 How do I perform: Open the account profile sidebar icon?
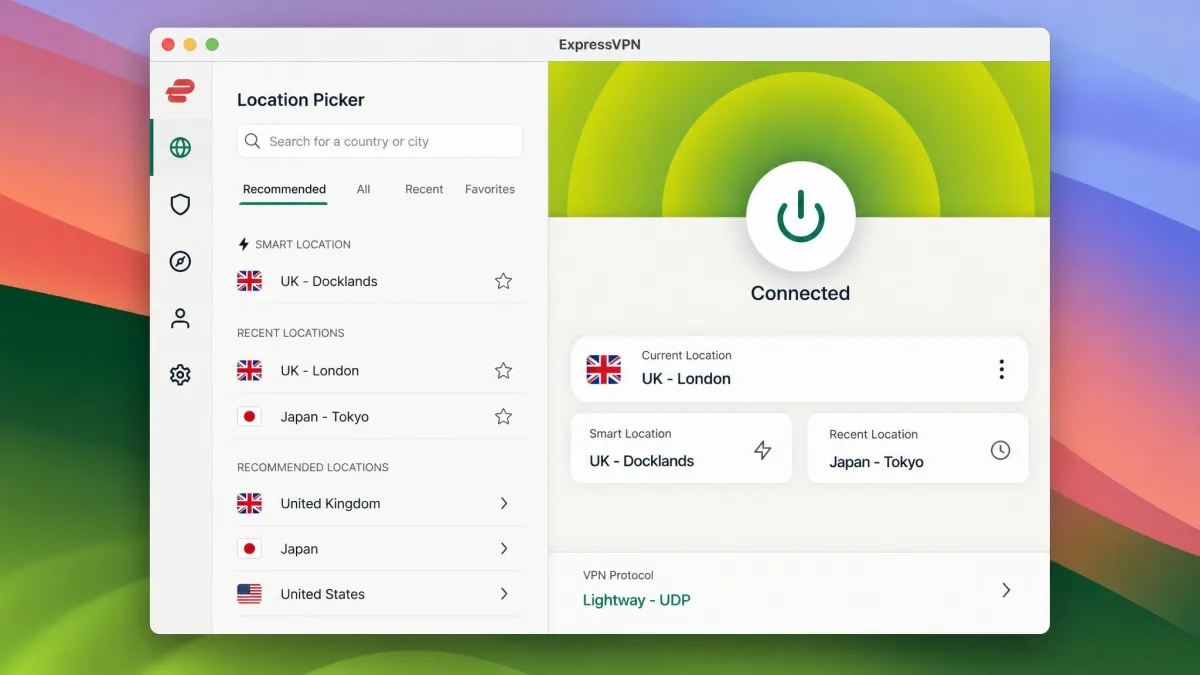[180, 319]
